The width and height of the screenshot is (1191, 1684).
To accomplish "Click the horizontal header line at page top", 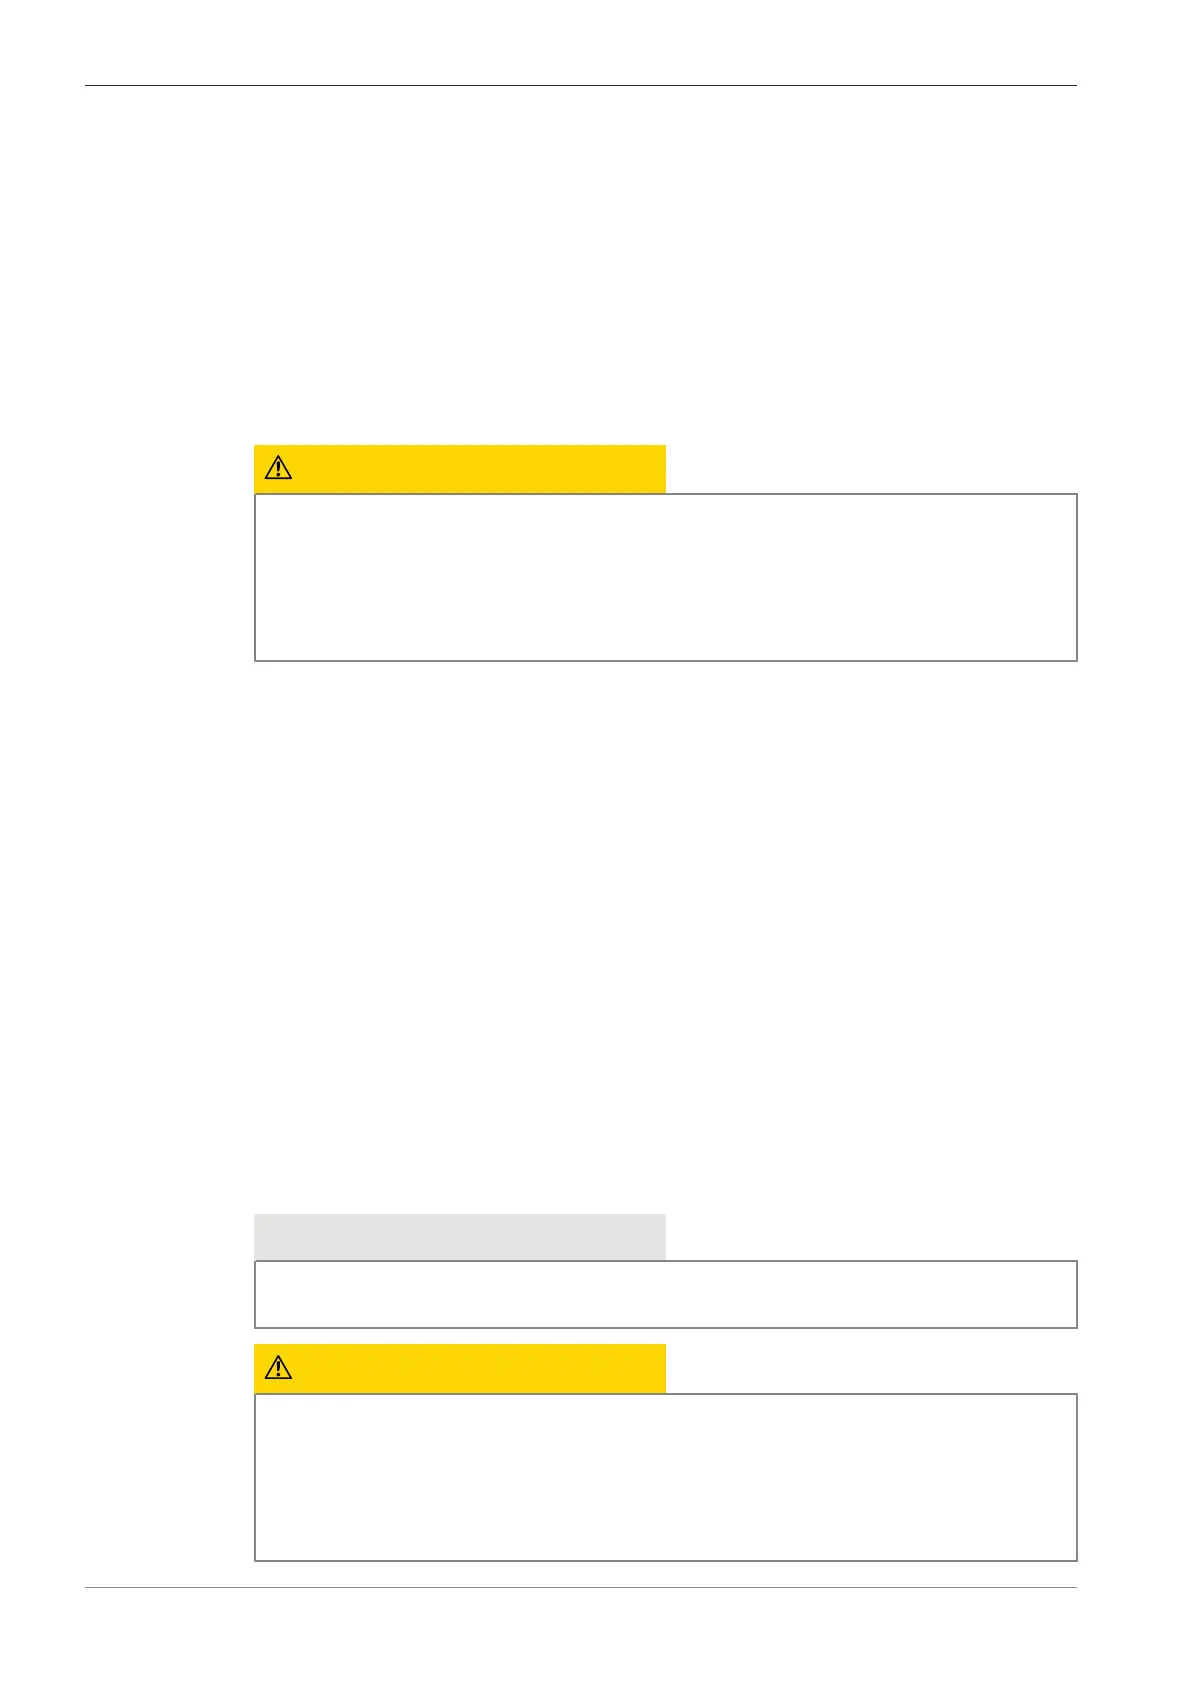I will click(580, 86).
